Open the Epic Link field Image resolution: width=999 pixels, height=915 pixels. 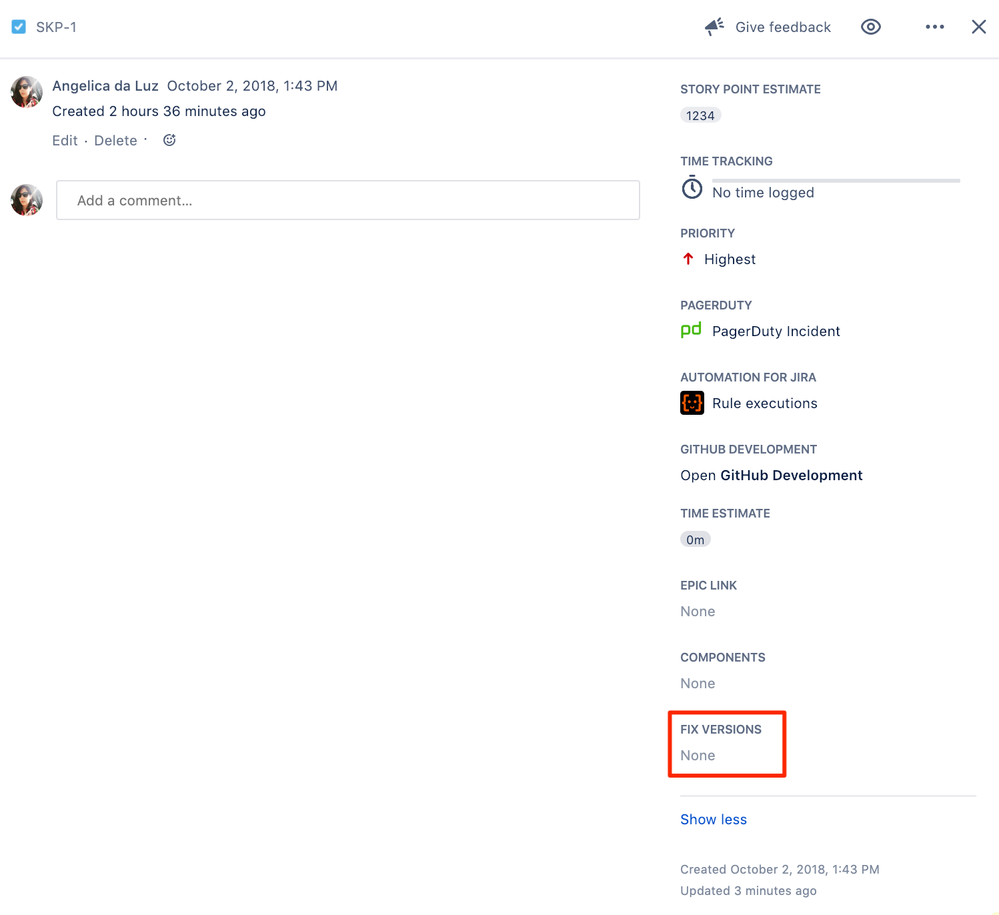pyautogui.click(x=697, y=611)
